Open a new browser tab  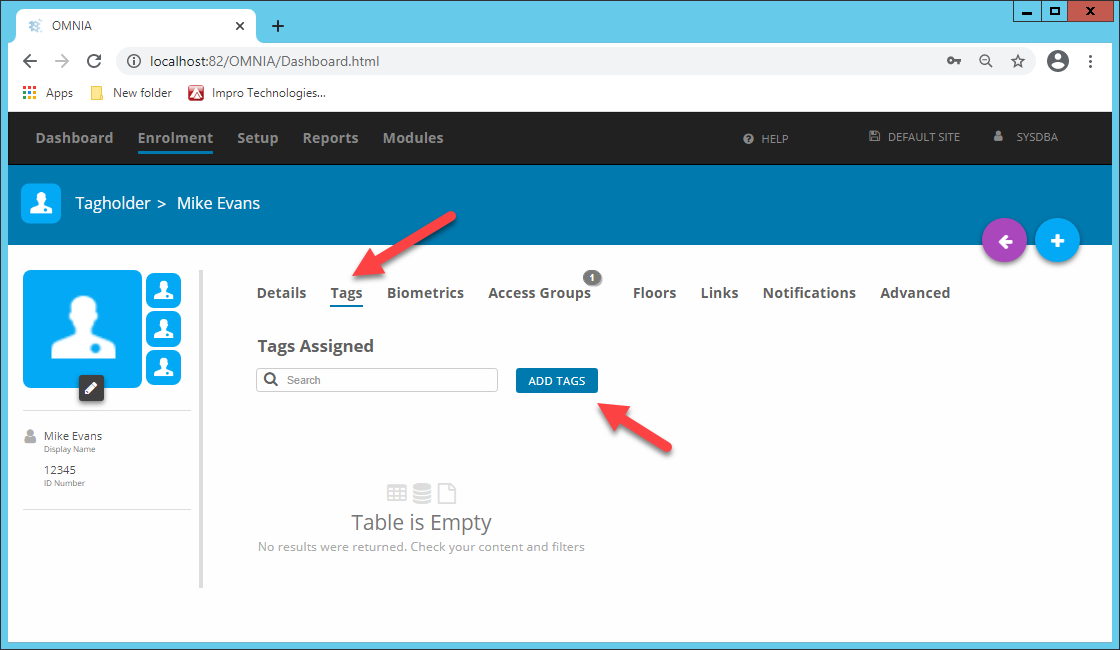coord(278,26)
